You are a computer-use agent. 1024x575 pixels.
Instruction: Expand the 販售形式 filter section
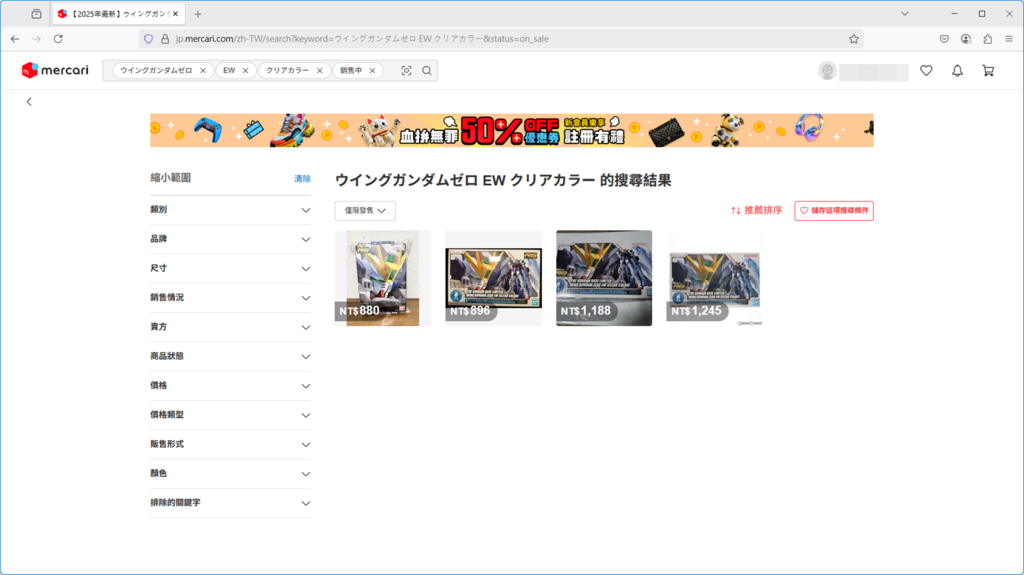tap(231, 444)
